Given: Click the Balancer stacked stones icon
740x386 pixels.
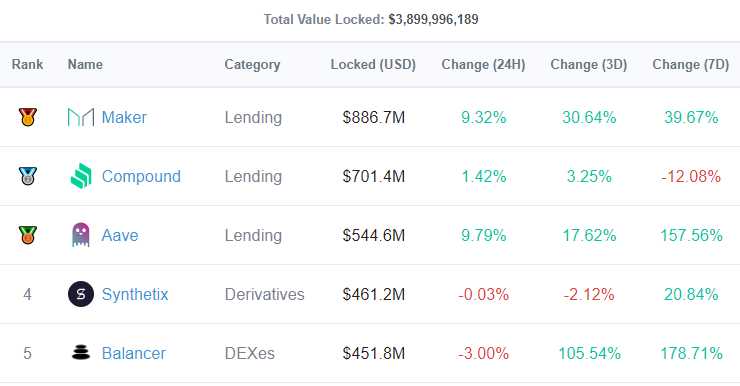Looking at the screenshot, I should click(x=81, y=352).
